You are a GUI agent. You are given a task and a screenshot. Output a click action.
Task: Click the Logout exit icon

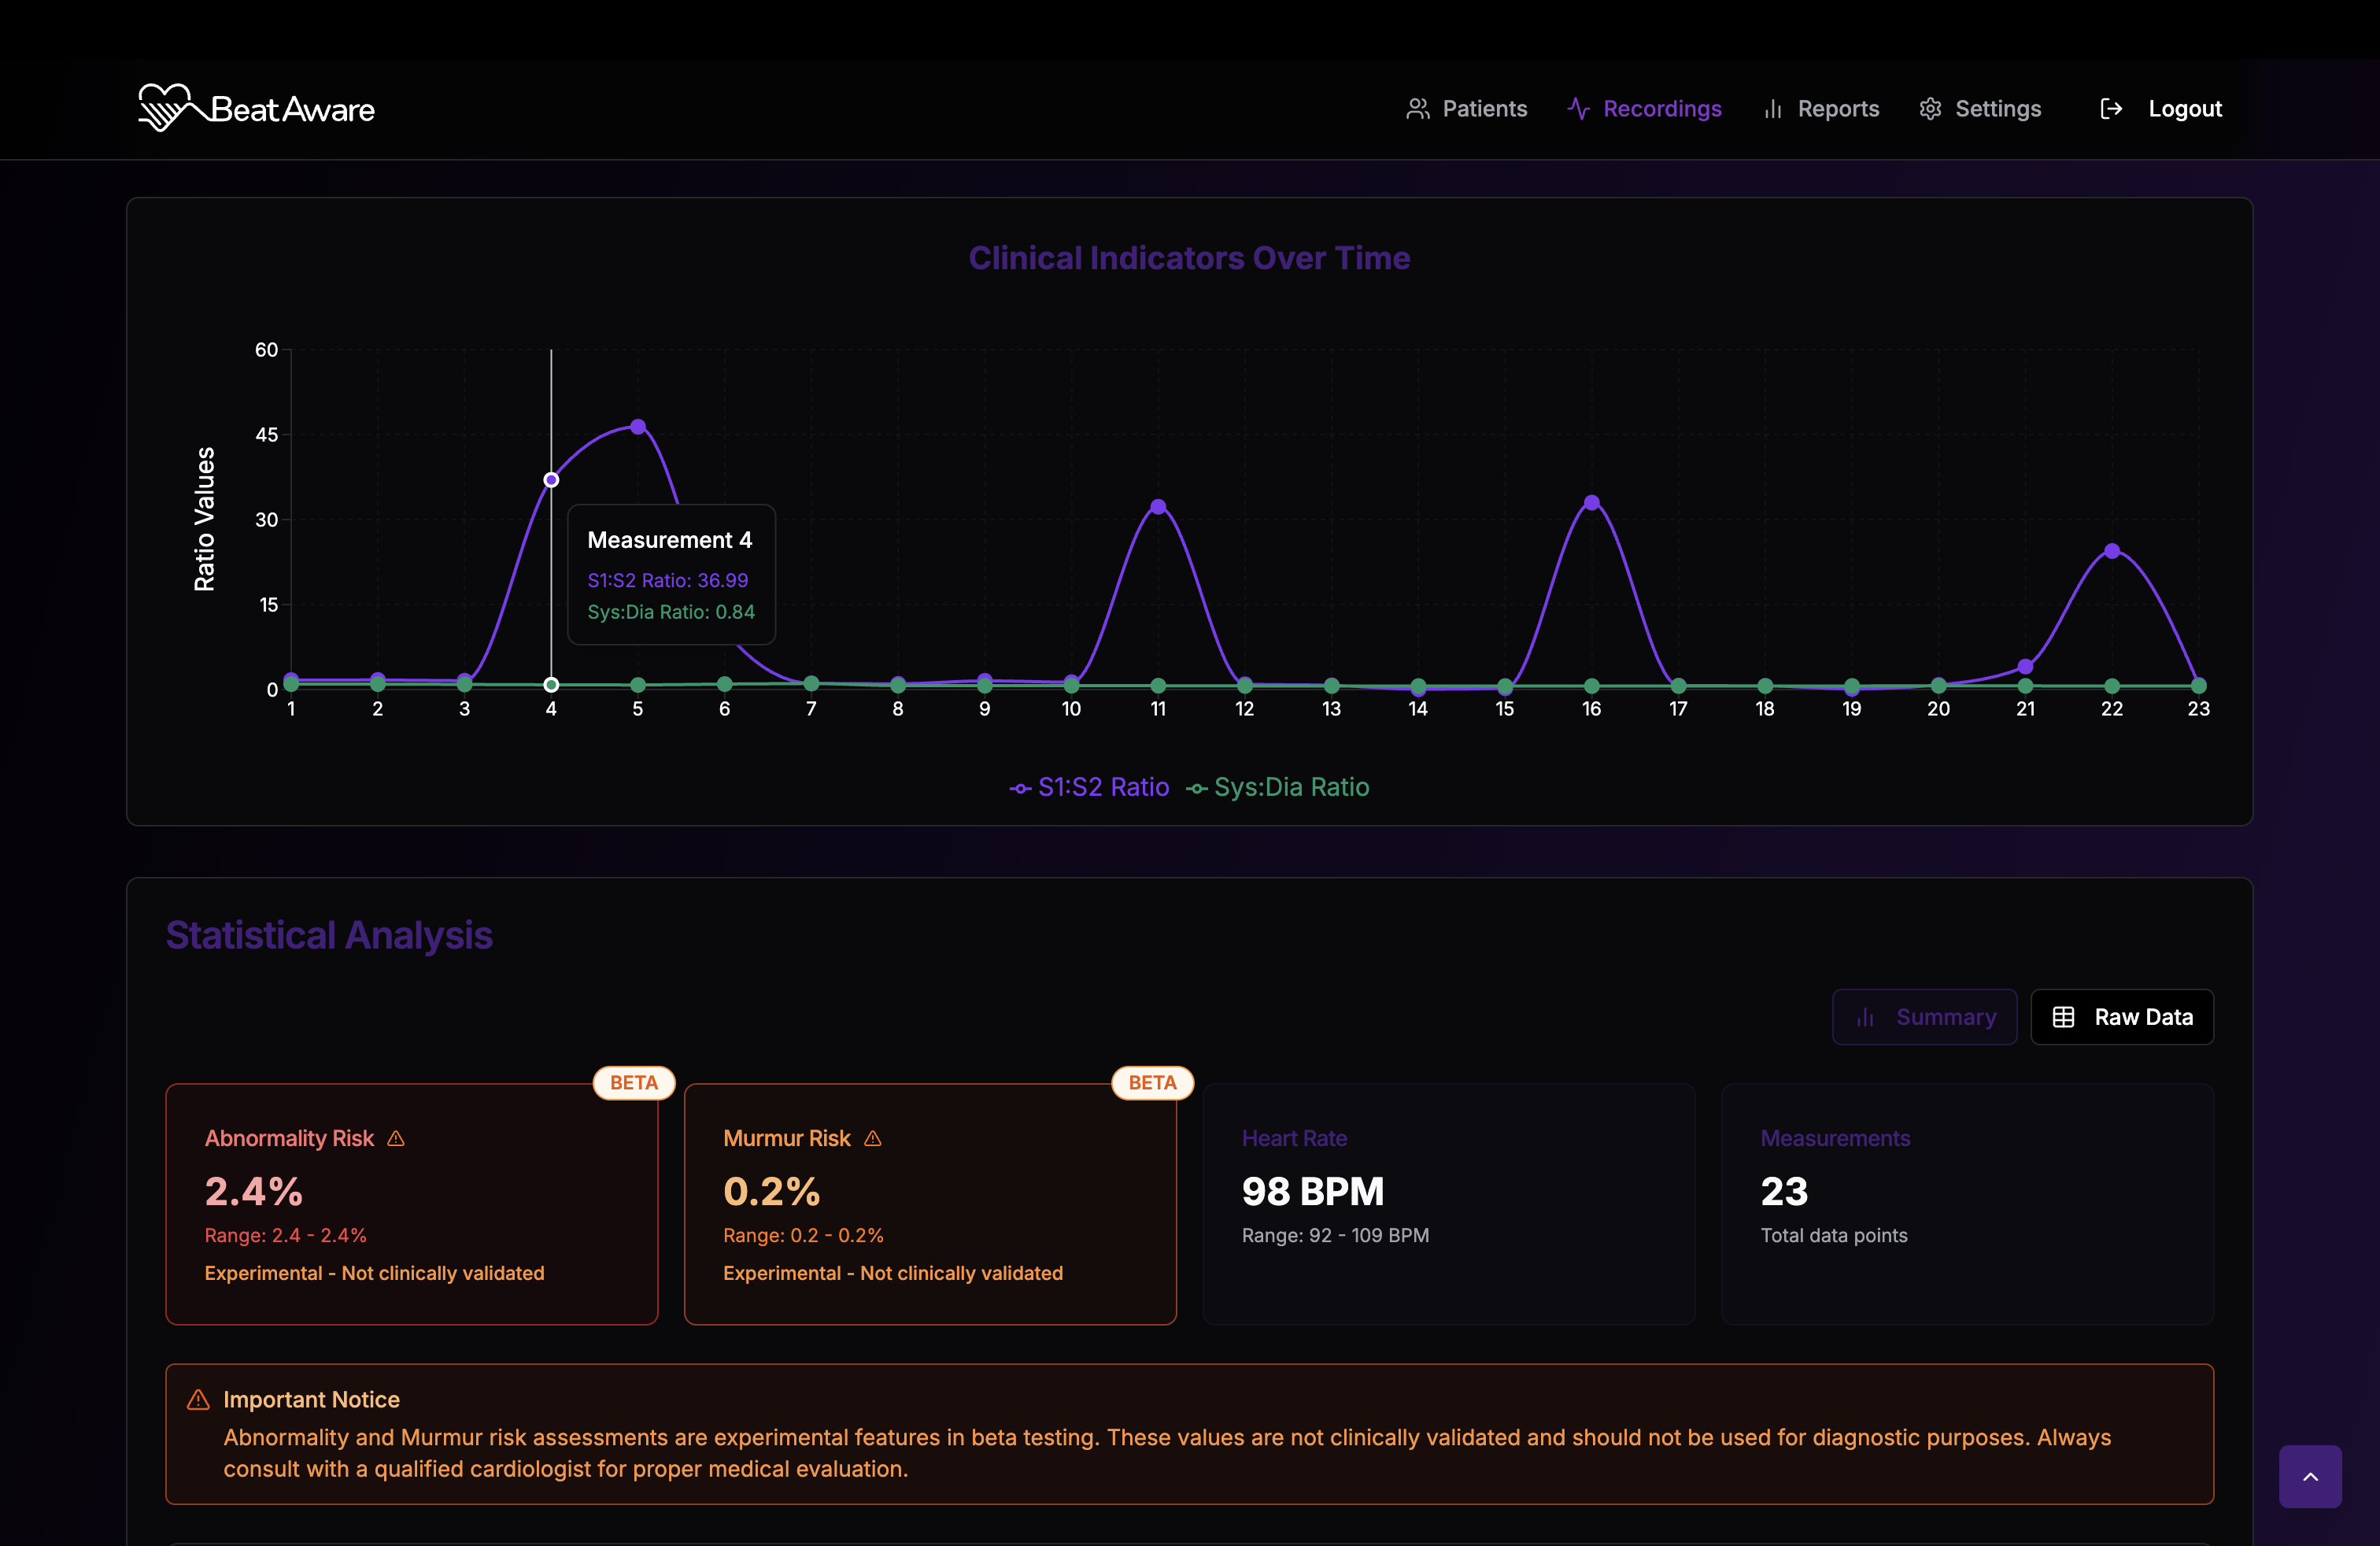coord(2111,108)
